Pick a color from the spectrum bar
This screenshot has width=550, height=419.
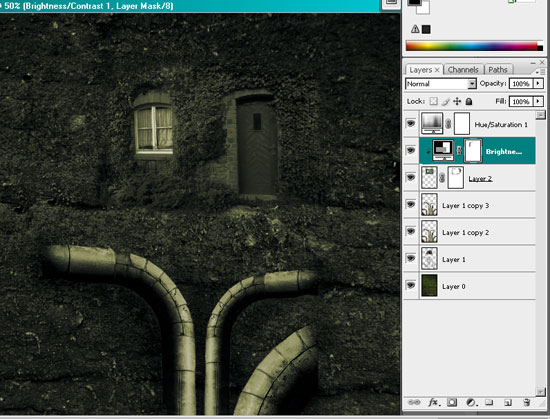click(472, 46)
